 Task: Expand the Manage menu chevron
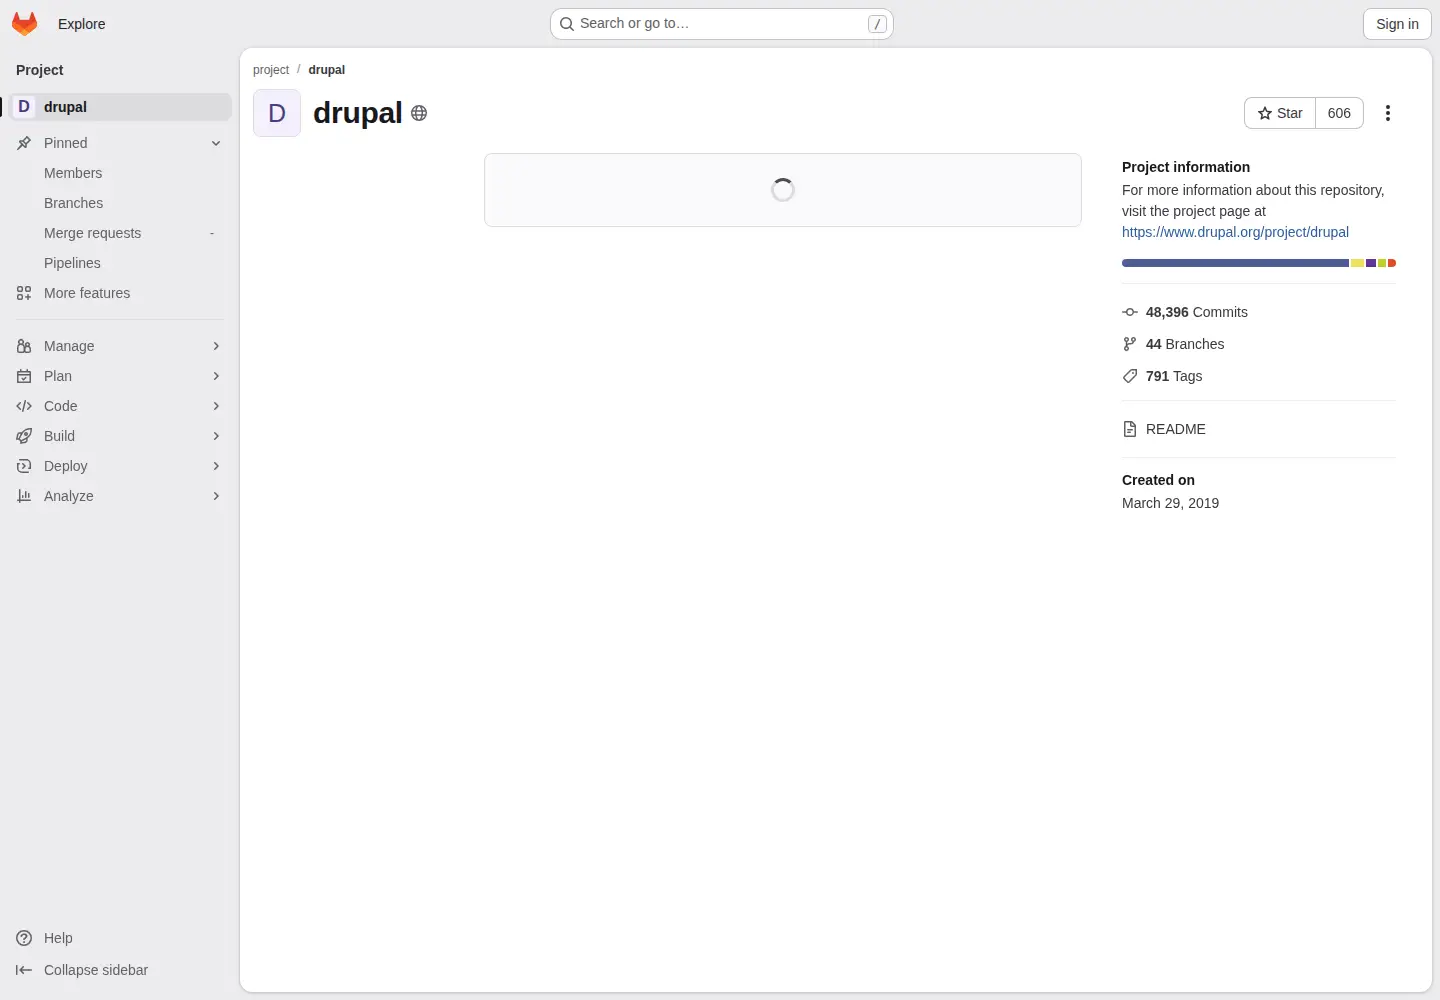click(x=216, y=346)
